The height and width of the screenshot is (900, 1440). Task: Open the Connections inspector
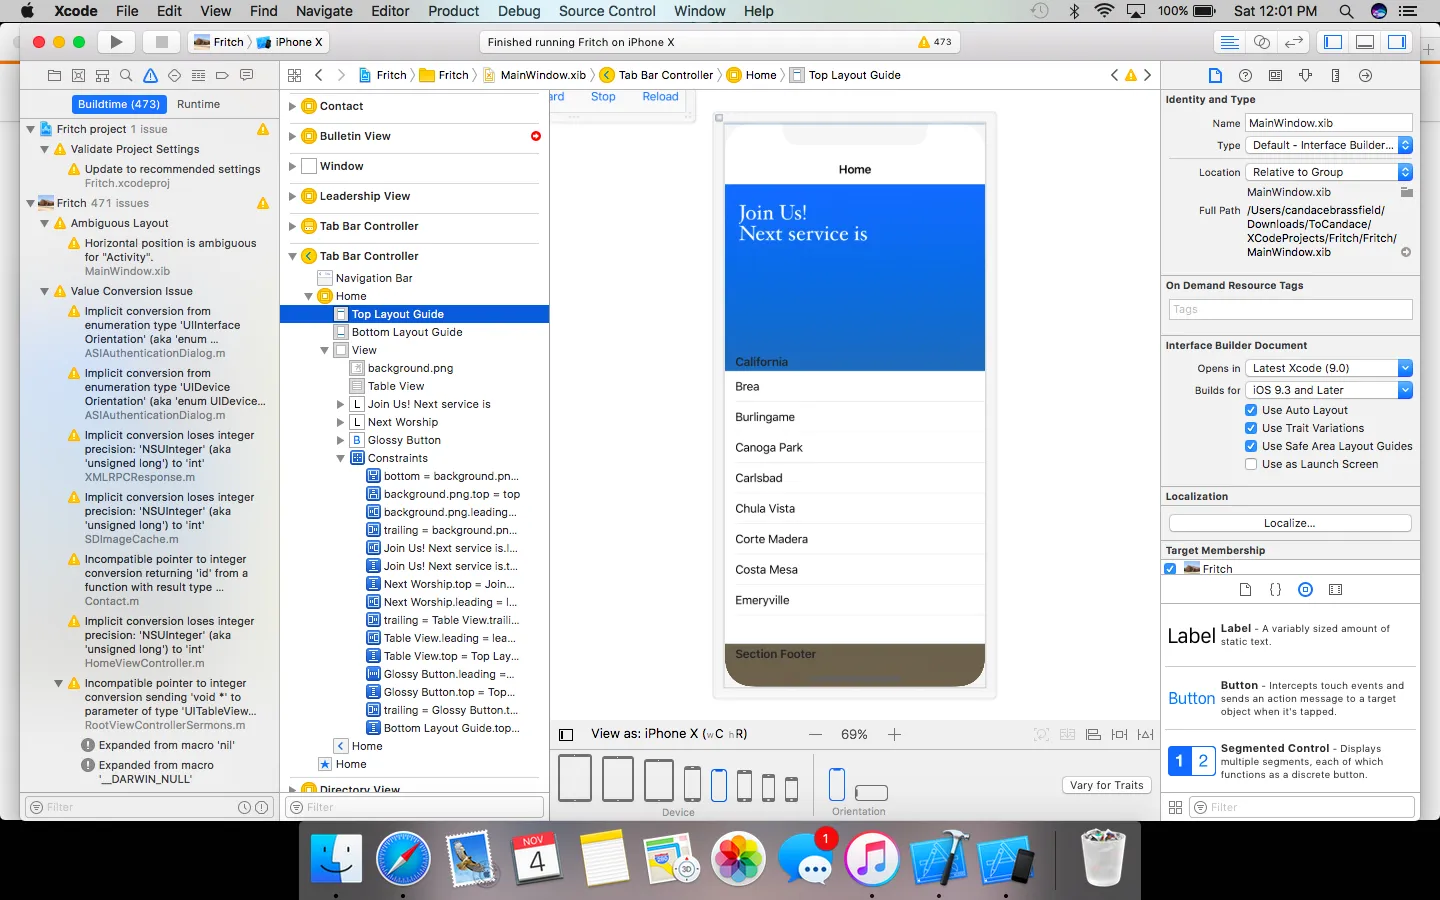(x=1365, y=75)
